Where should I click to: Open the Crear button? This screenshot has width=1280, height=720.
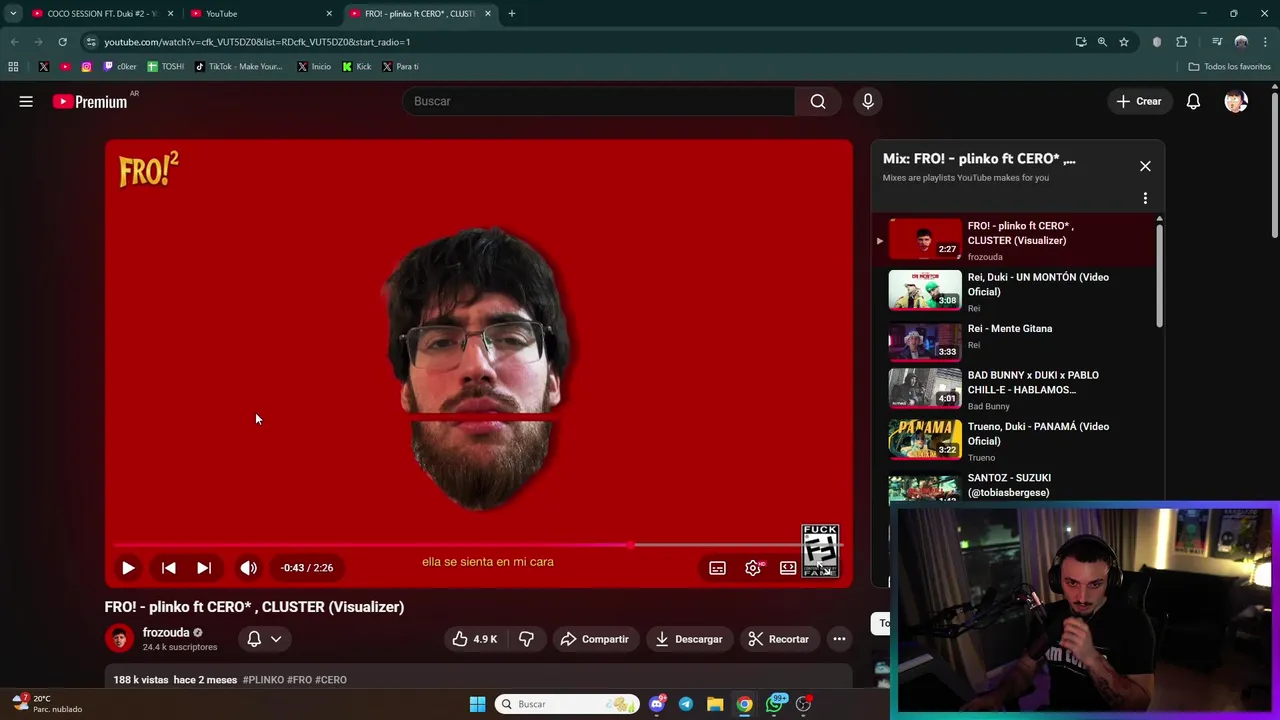[1139, 101]
